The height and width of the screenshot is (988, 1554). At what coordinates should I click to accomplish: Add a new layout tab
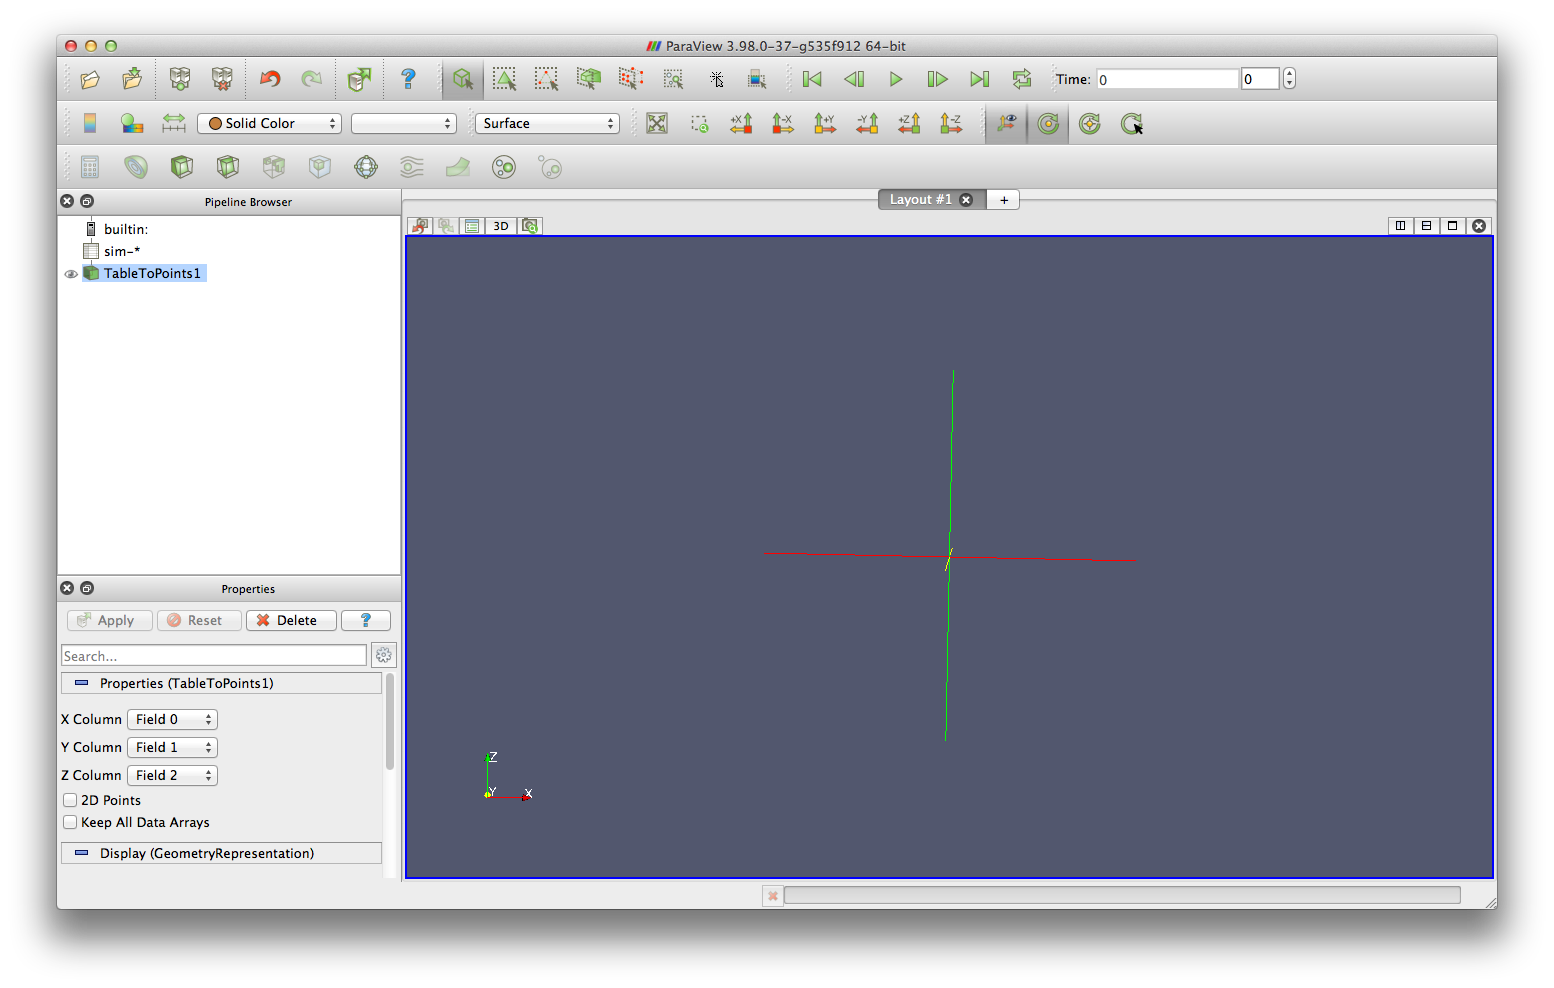tap(1004, 199)
